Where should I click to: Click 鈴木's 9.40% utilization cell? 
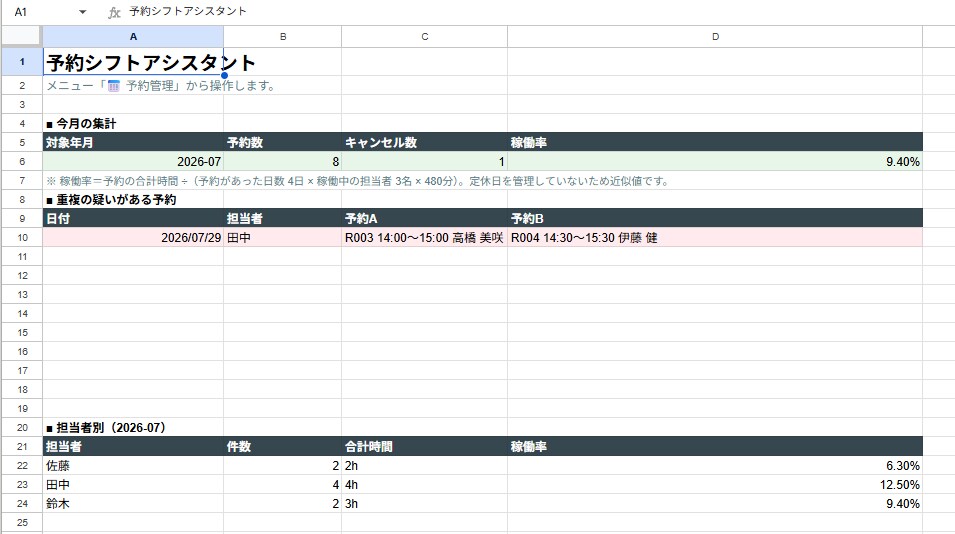coord(715,504)
